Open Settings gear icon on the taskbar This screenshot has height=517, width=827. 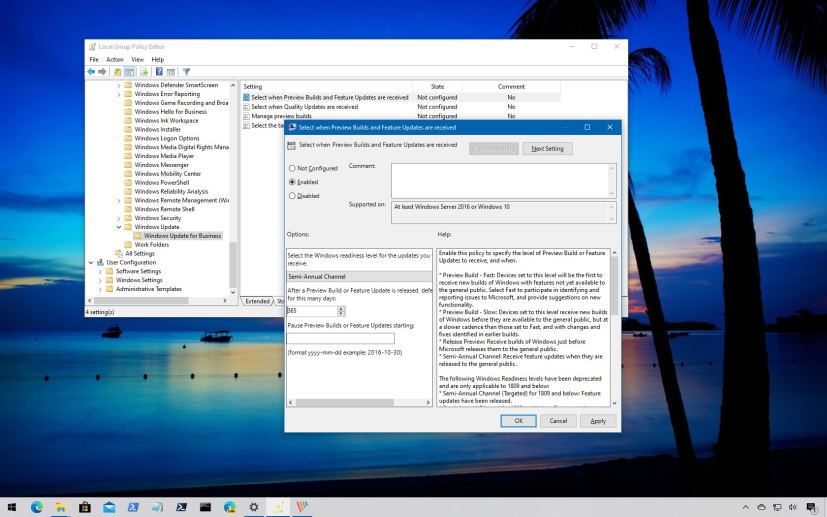254,508
